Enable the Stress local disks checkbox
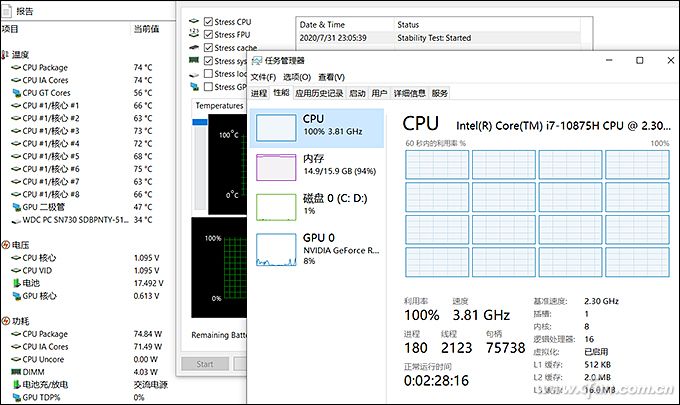 (208, 73)
